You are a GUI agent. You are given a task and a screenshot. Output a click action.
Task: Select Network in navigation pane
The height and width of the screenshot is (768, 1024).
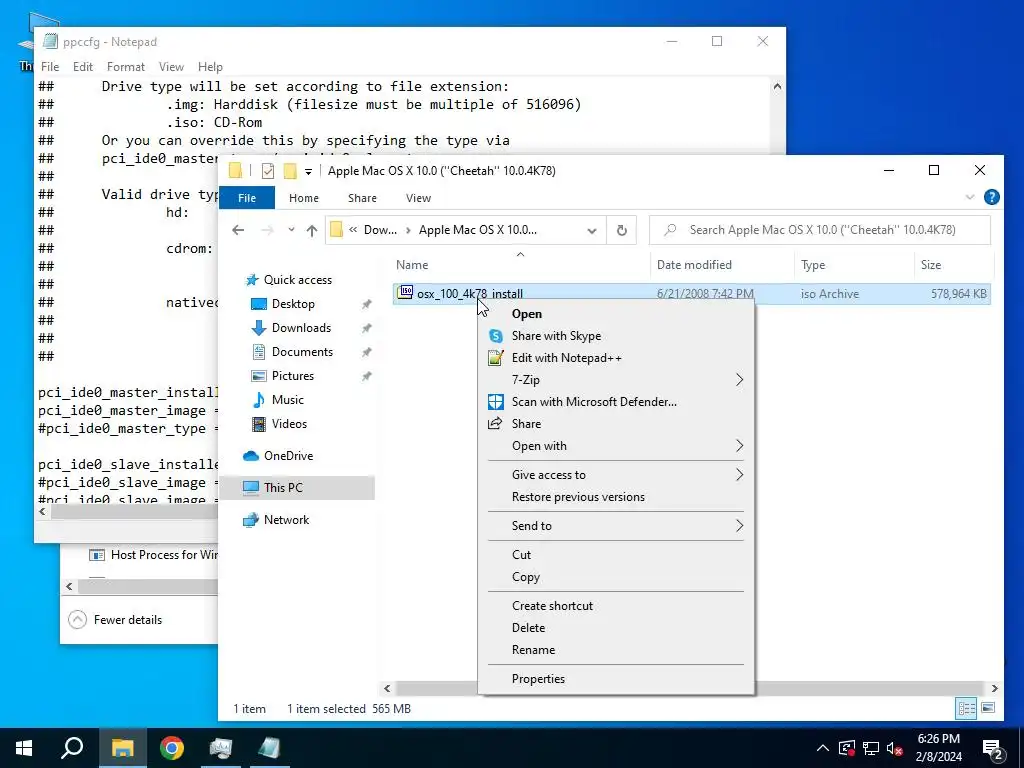(x=286, y=520)
